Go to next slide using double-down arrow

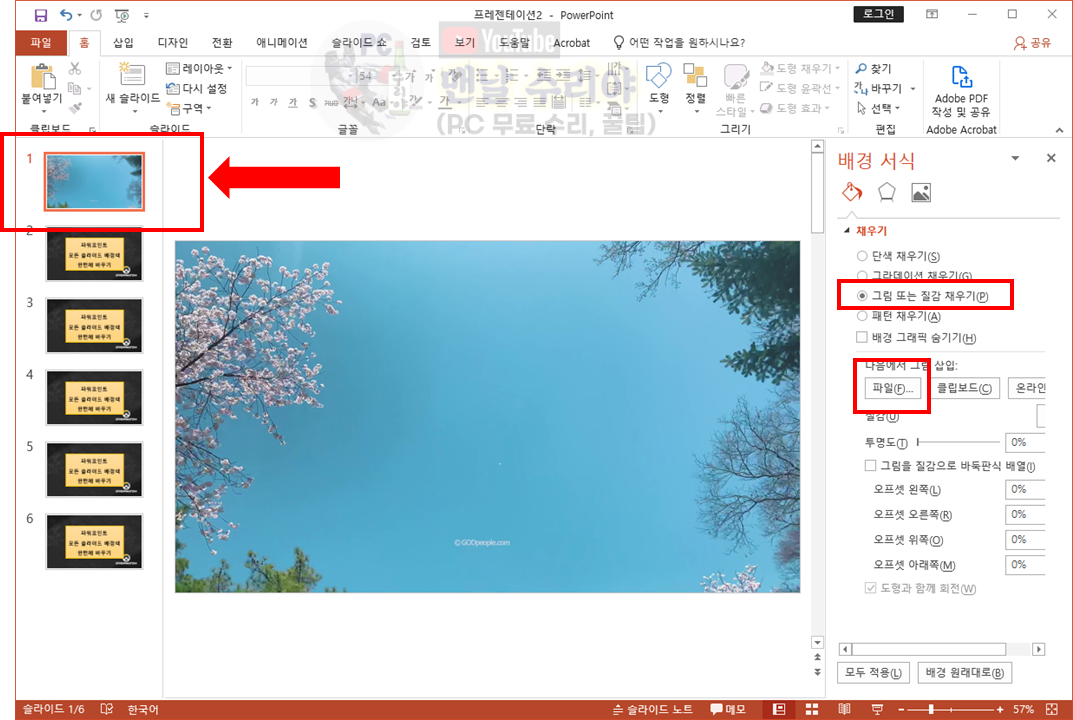click(x=817, y=672)
